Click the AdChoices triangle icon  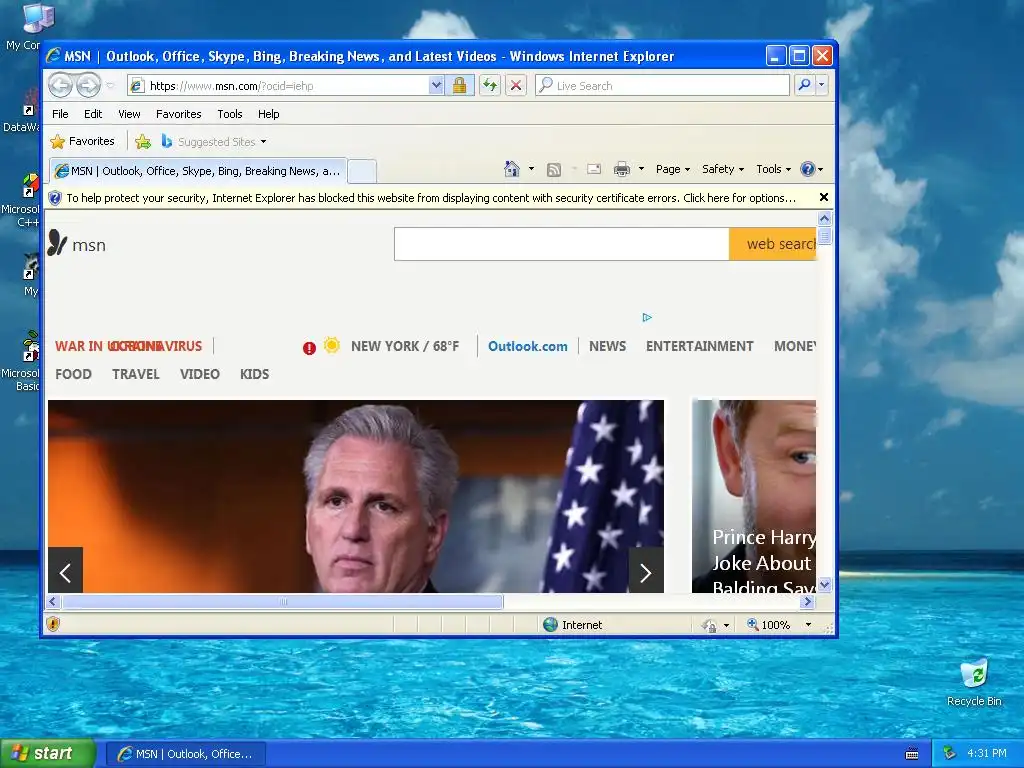click(647, 317)
